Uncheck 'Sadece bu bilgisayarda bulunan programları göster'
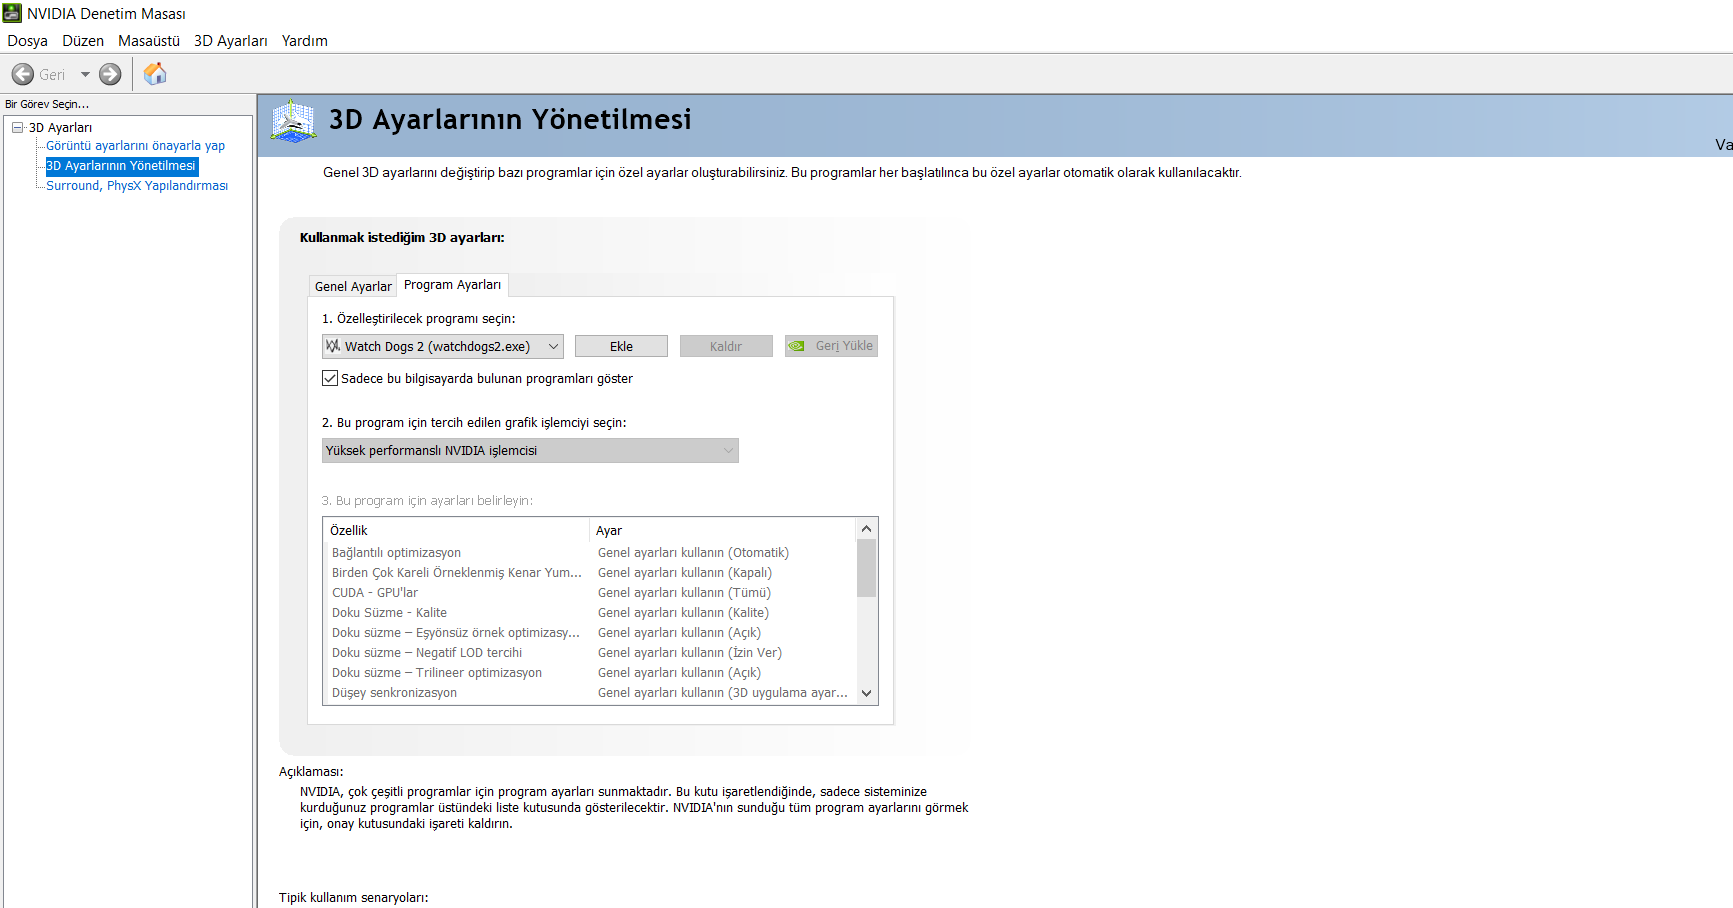 pyautogui.click(x=330, y=378)
